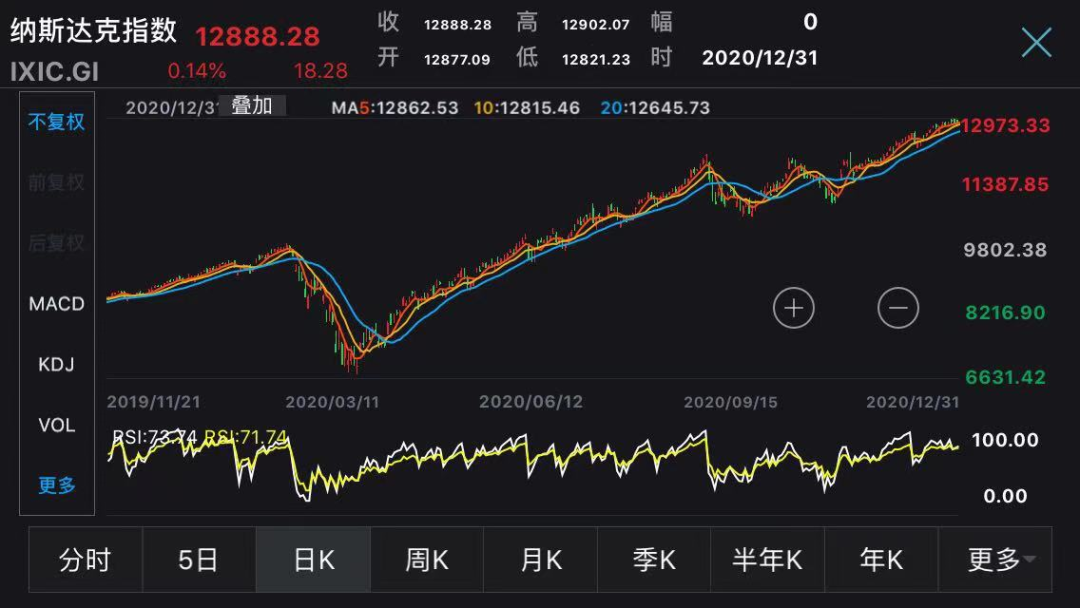Image resolution: width=1080 pixels, height=608 pixels.
Task: Tap the 2019/11/21 date axis label
Action: (x=154, y=402)
